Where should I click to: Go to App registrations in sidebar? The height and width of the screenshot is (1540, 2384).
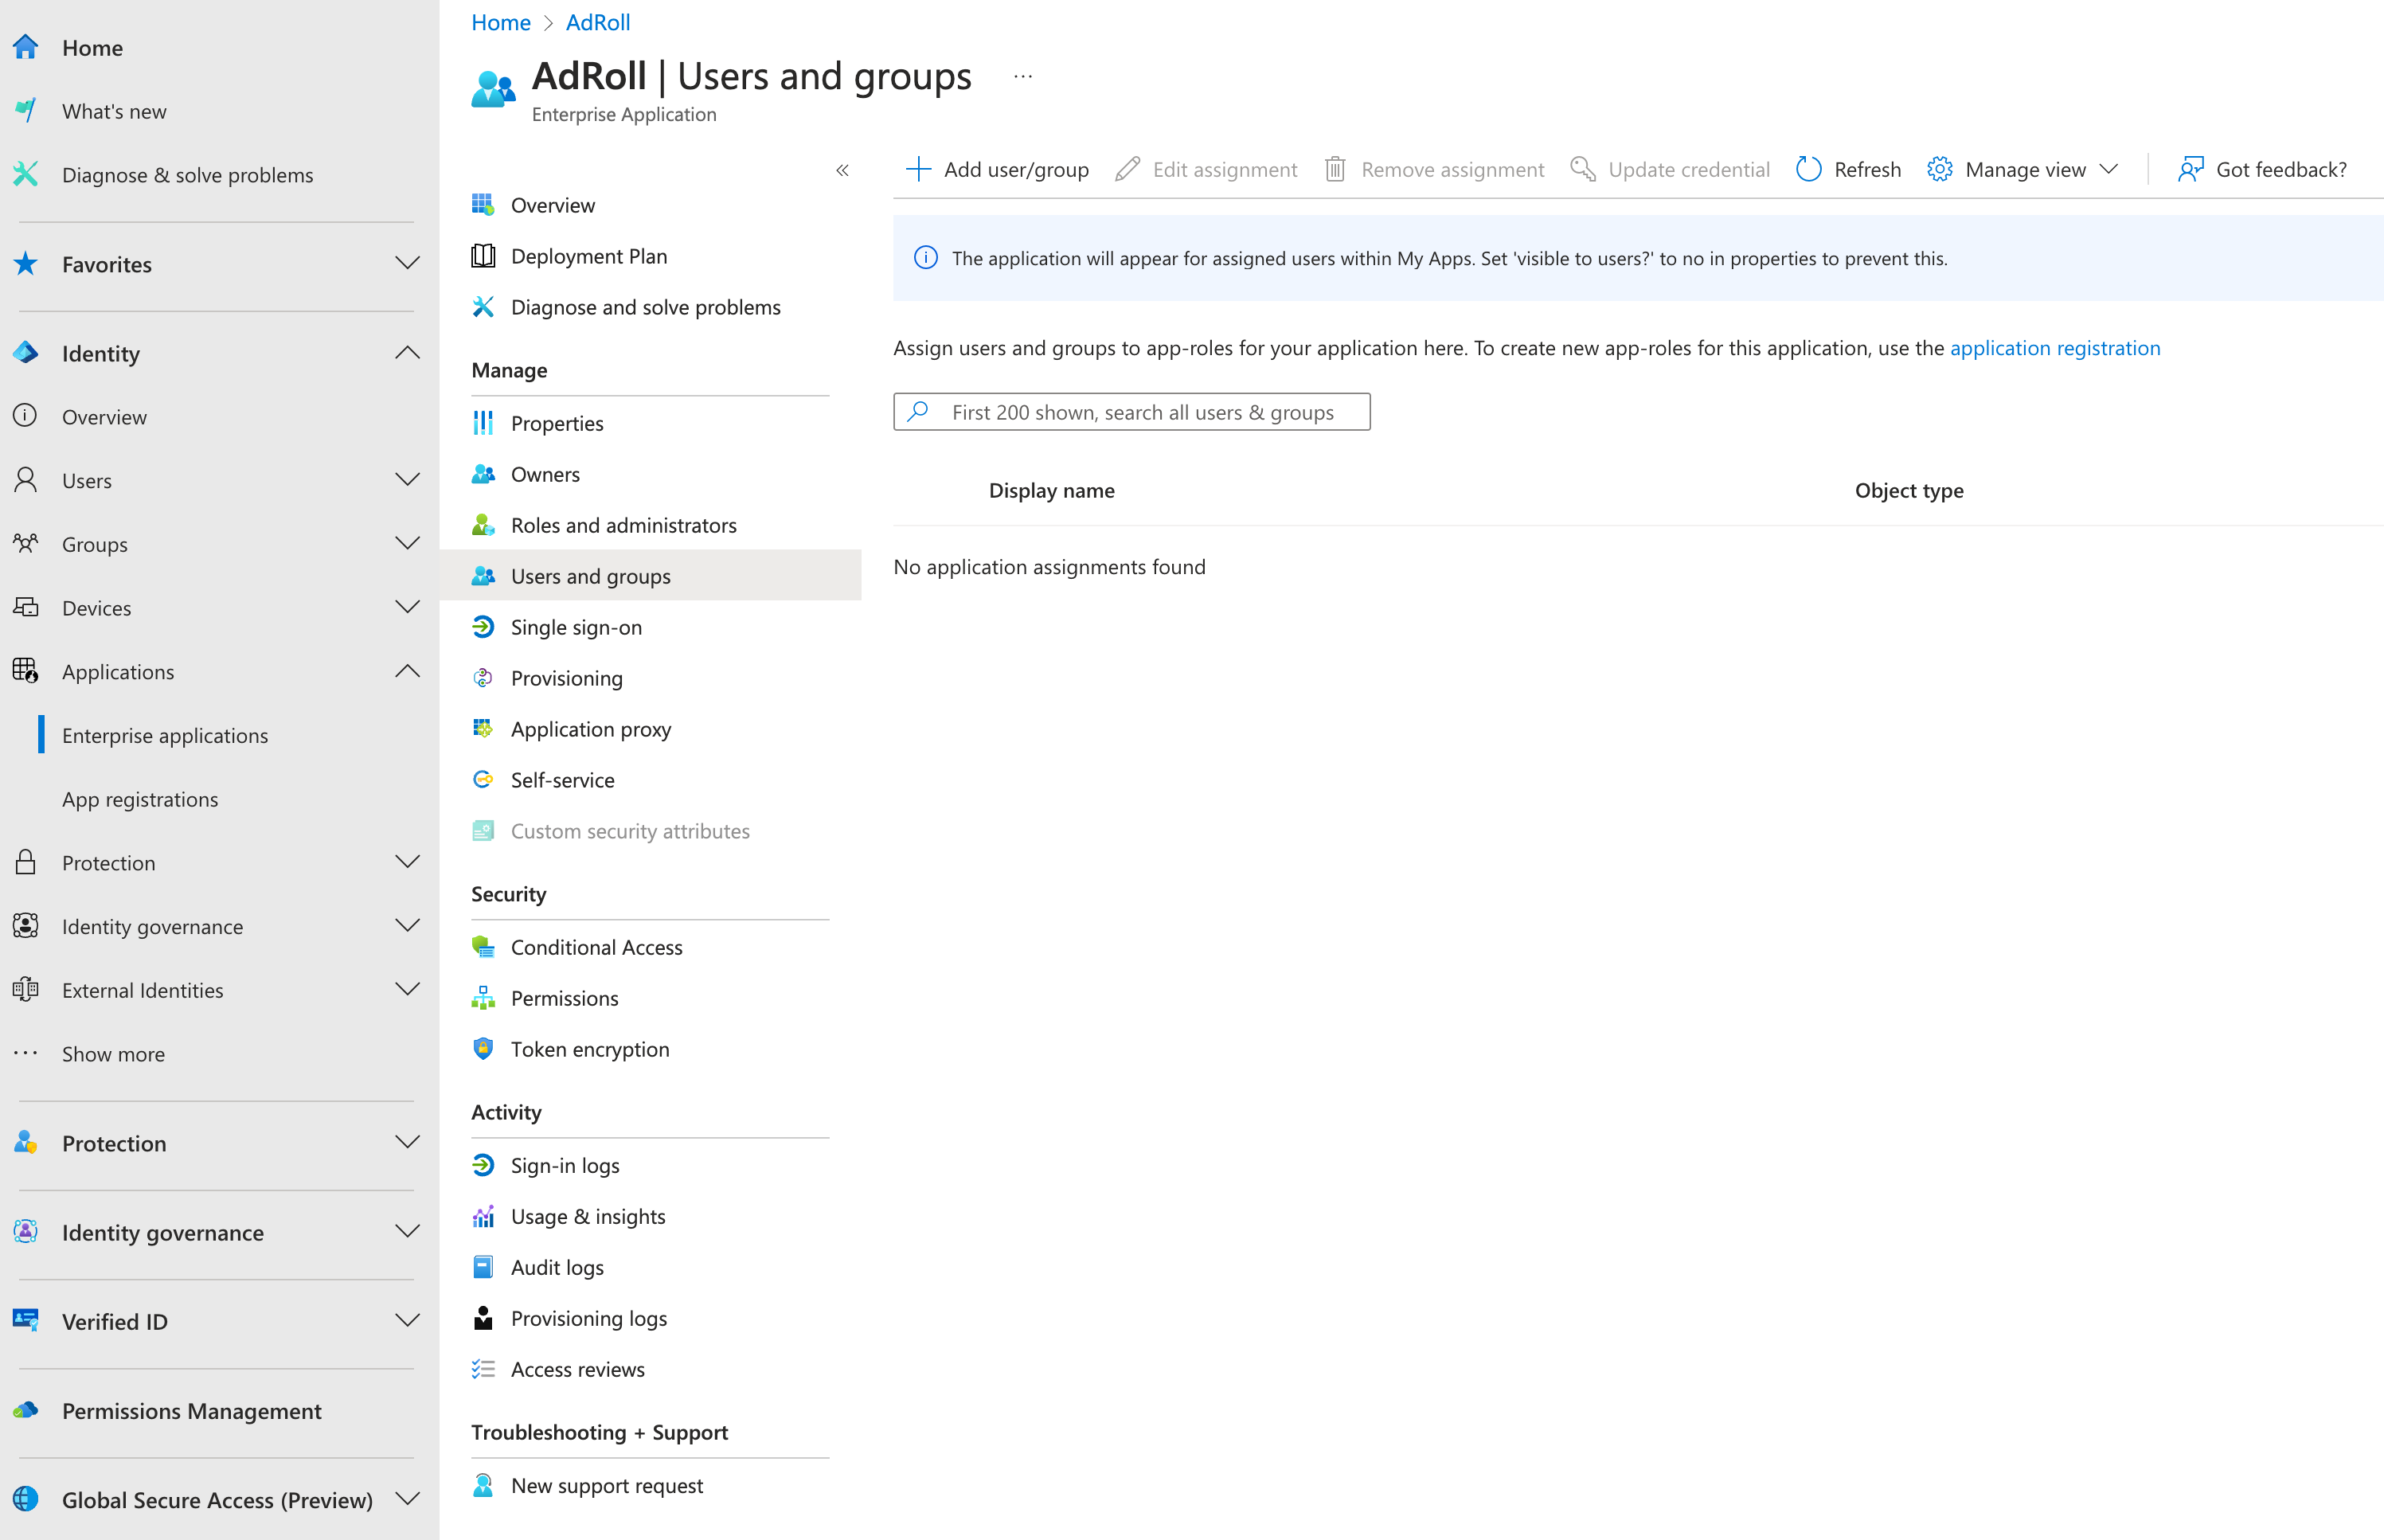[140, 799]
